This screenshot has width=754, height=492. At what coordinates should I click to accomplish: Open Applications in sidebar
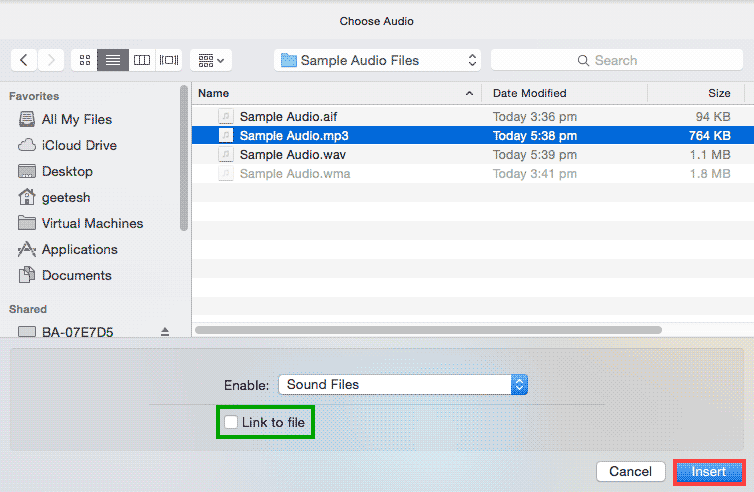(x=80, y=249)
